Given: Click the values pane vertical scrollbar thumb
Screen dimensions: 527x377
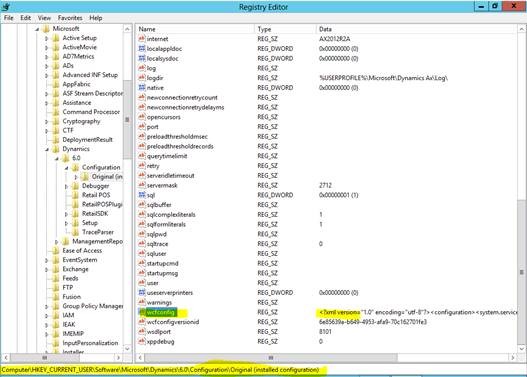Looking at the screenshot, I should [x=521, y=272].
